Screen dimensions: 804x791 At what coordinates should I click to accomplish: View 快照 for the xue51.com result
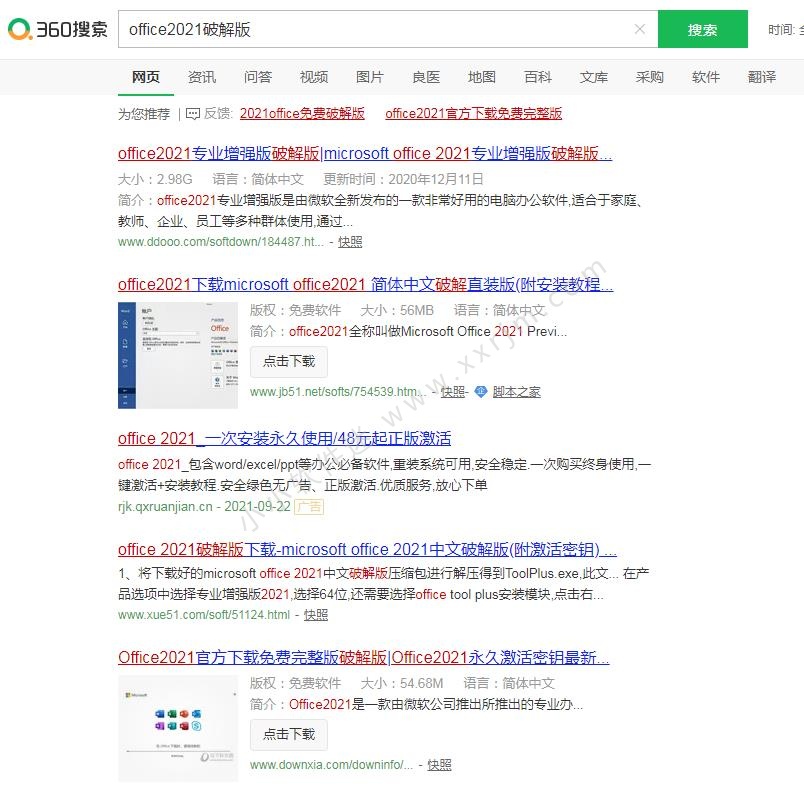(316, 615)
